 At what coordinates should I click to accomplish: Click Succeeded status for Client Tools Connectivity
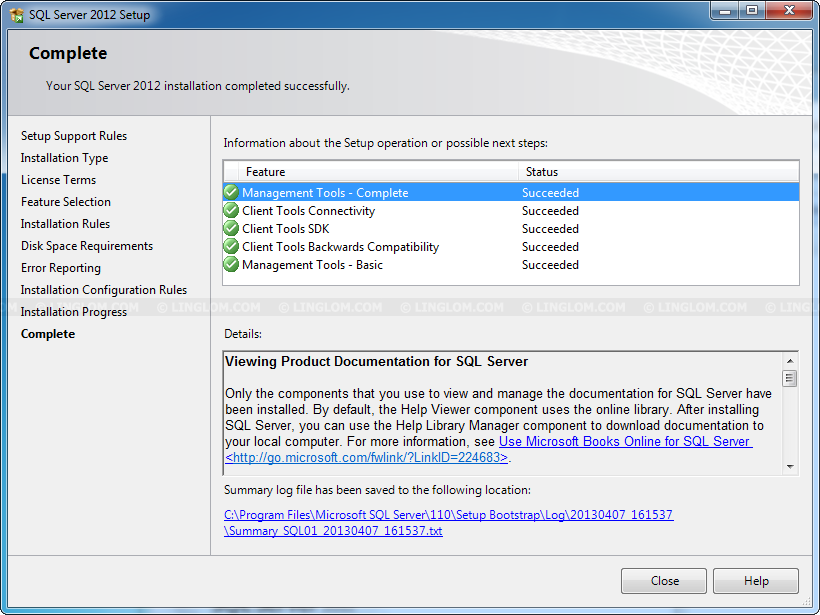click(550, 211)
